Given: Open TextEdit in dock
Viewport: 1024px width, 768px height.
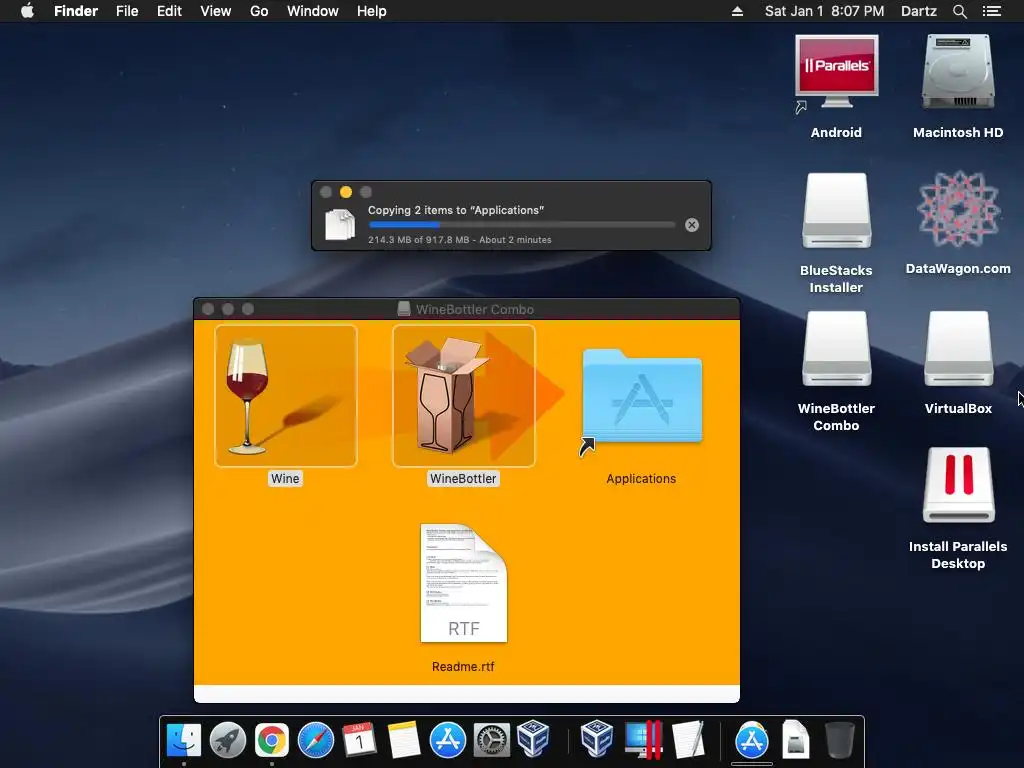Looking at the screenshot, I should coord(688,739).
